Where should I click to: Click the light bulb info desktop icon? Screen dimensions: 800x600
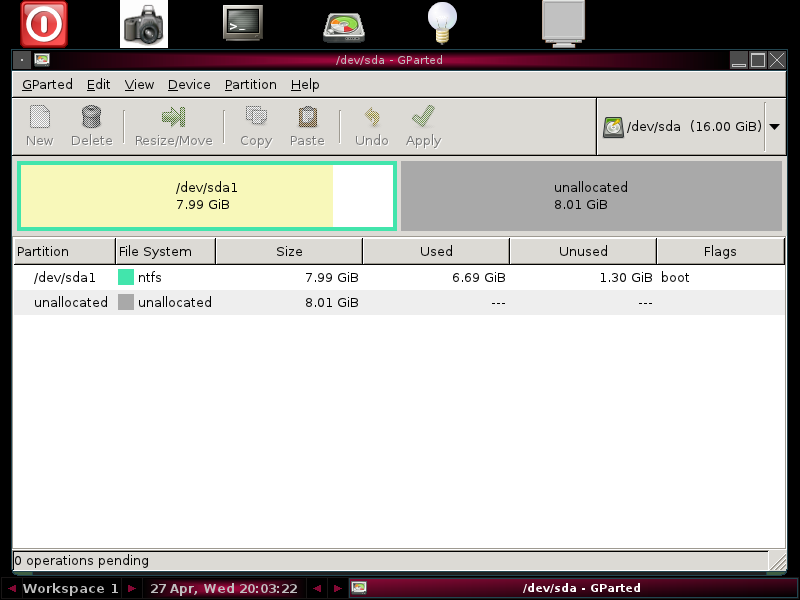442,23
